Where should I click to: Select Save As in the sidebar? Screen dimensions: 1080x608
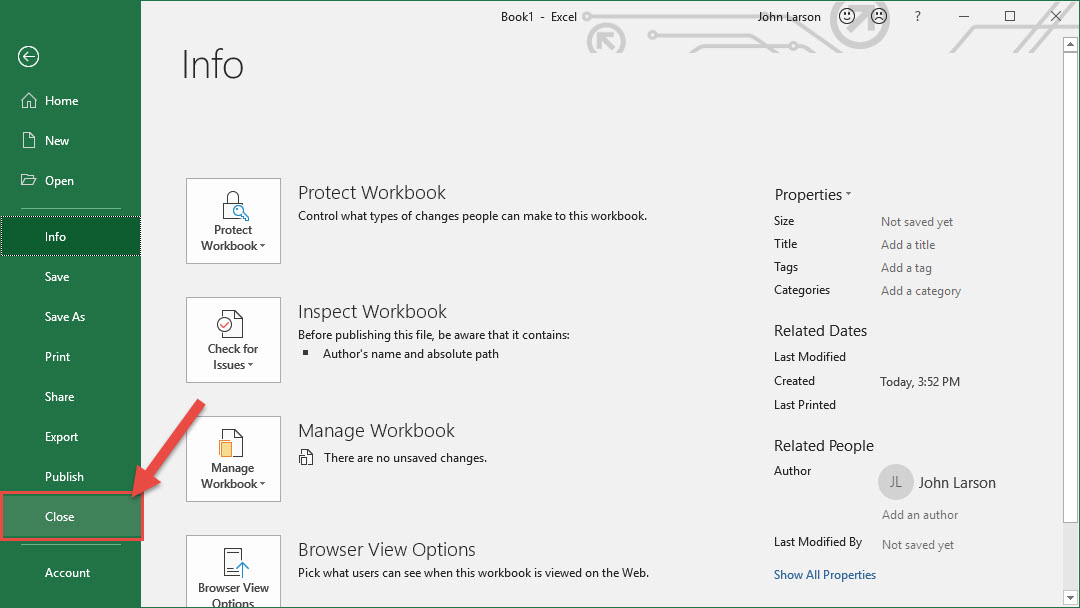click(65, 317)
